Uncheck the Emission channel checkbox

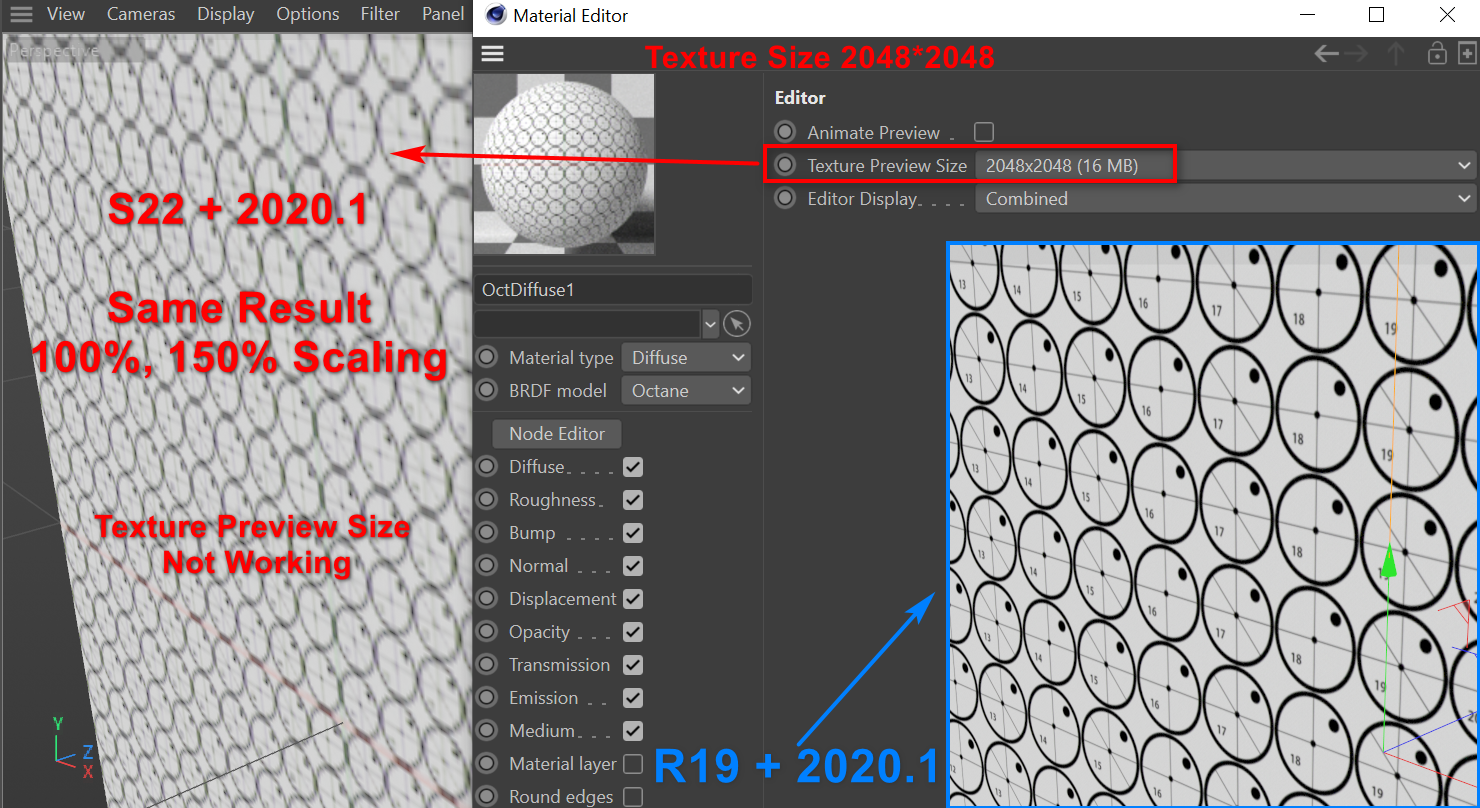point(633,698)
